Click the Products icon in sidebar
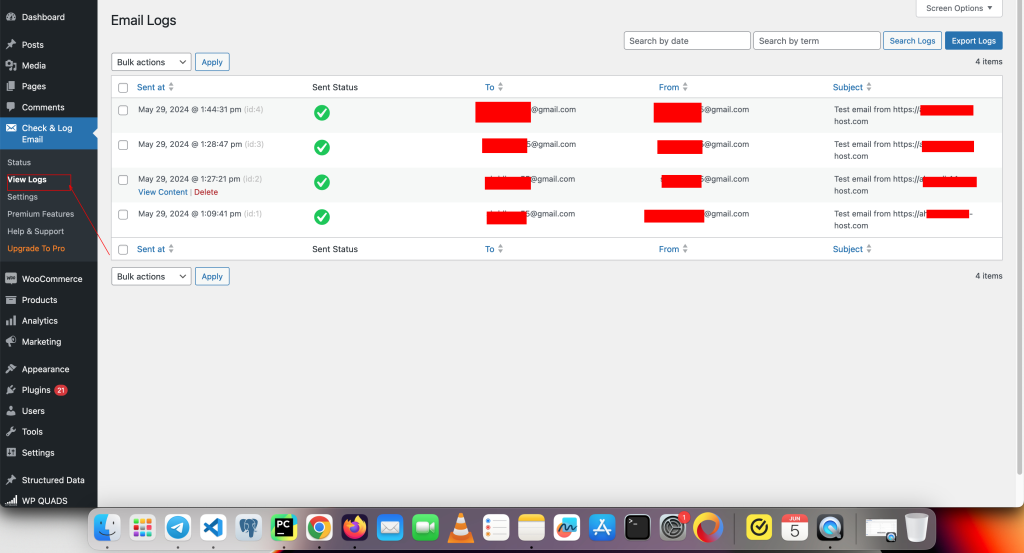This screenshot has width=1024, height=553. click(11, 300)
